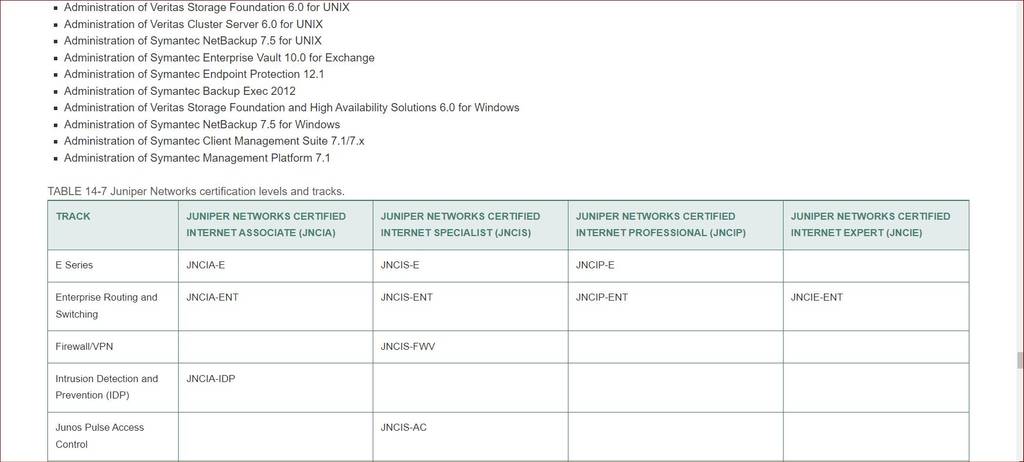Select the JNCIS-ENT cell text
The width and height of the screenshot is (1024, 462).
coord(406,297)
